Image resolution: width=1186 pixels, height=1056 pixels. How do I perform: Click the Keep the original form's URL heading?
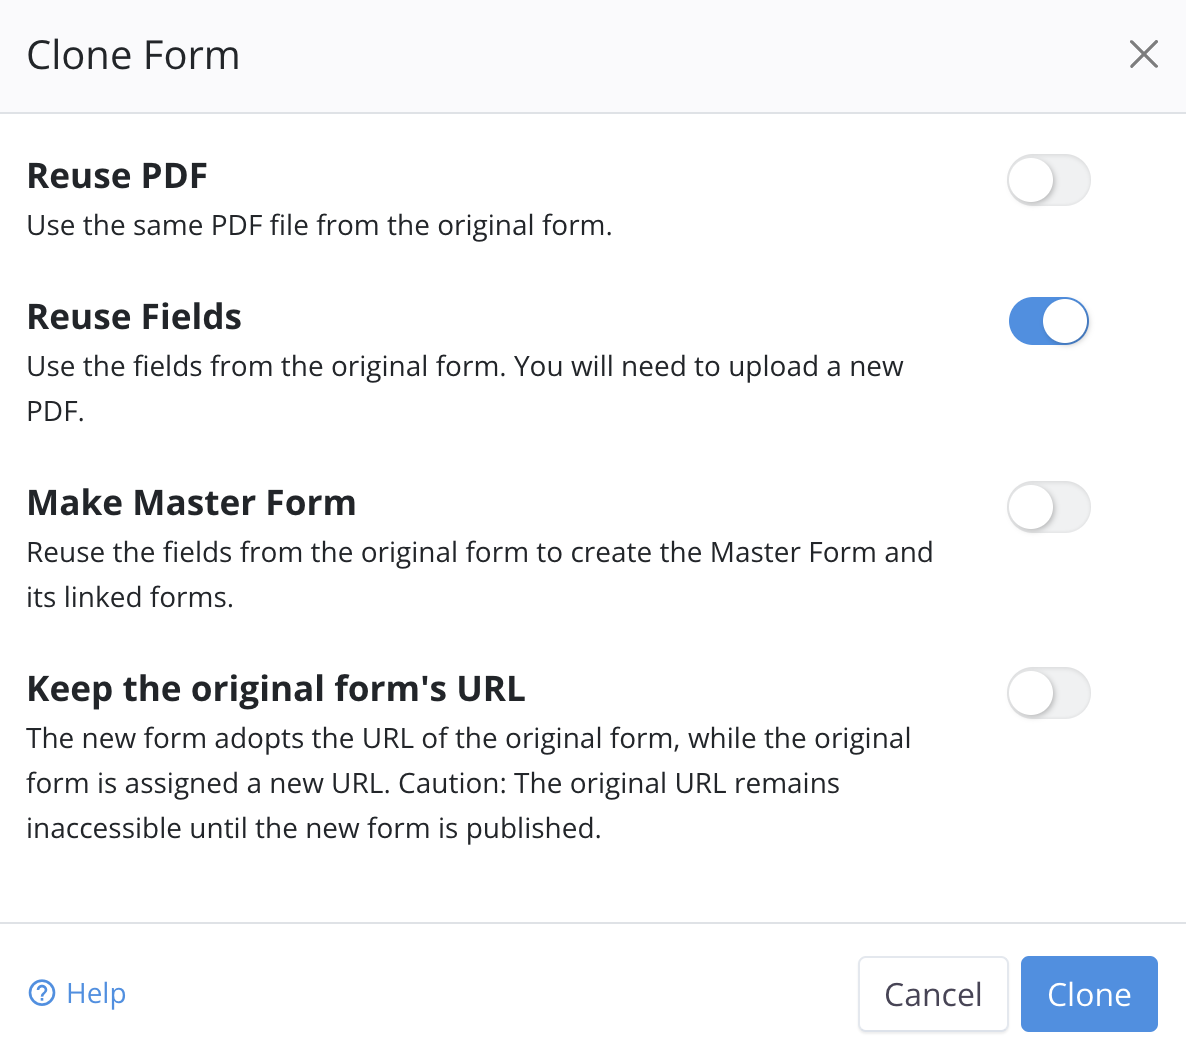click(x=276, y=689)
